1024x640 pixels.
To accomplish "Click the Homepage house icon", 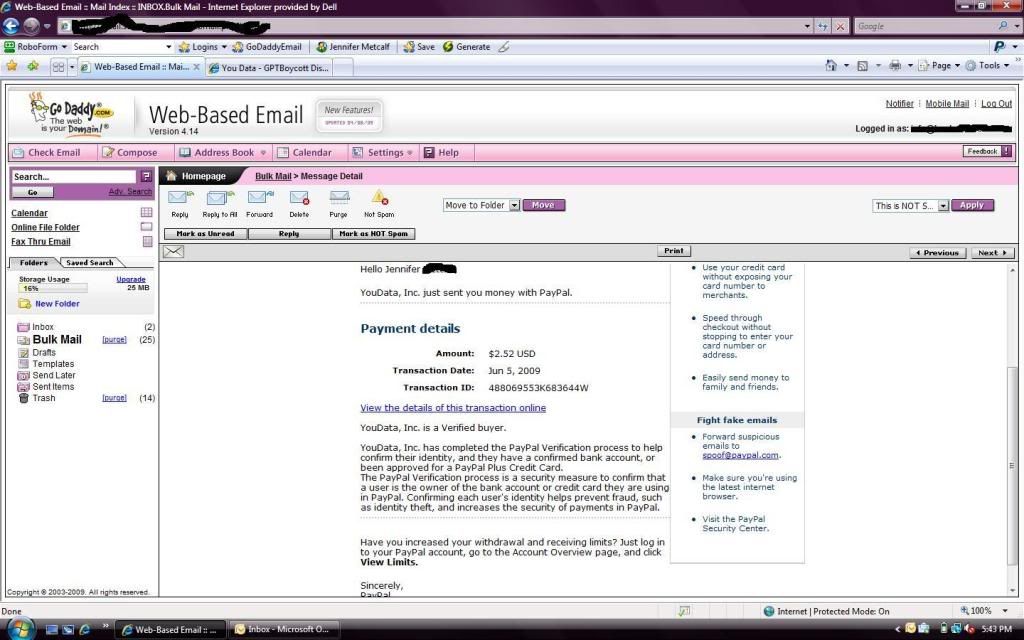I will click(x=171, y=176).
